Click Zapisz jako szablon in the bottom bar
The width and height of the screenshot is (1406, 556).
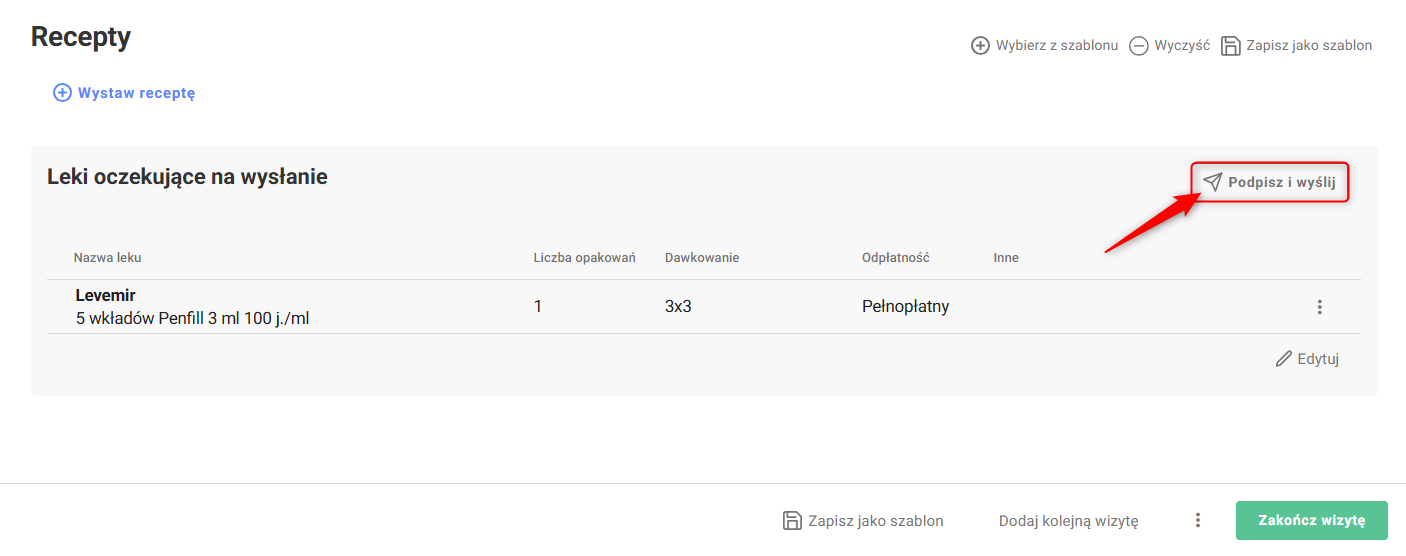(876, 520)
